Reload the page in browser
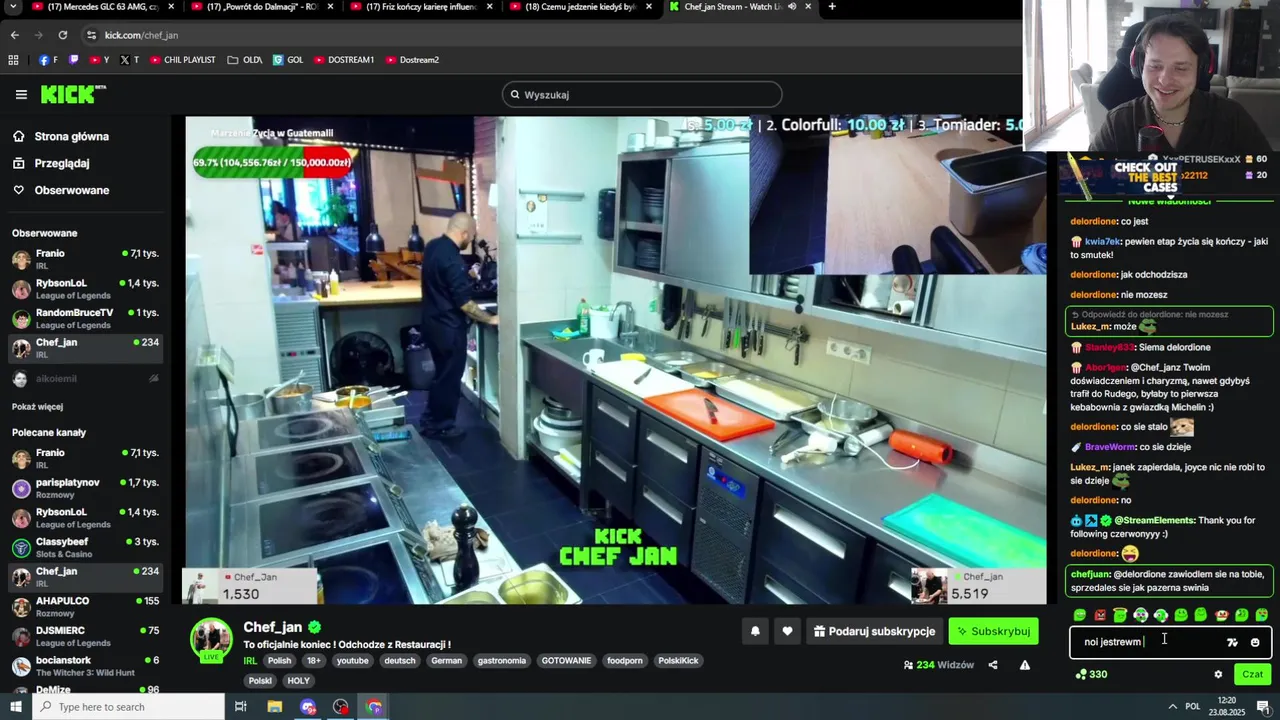This screenshot has width=1280, height=720. point(63,35)
